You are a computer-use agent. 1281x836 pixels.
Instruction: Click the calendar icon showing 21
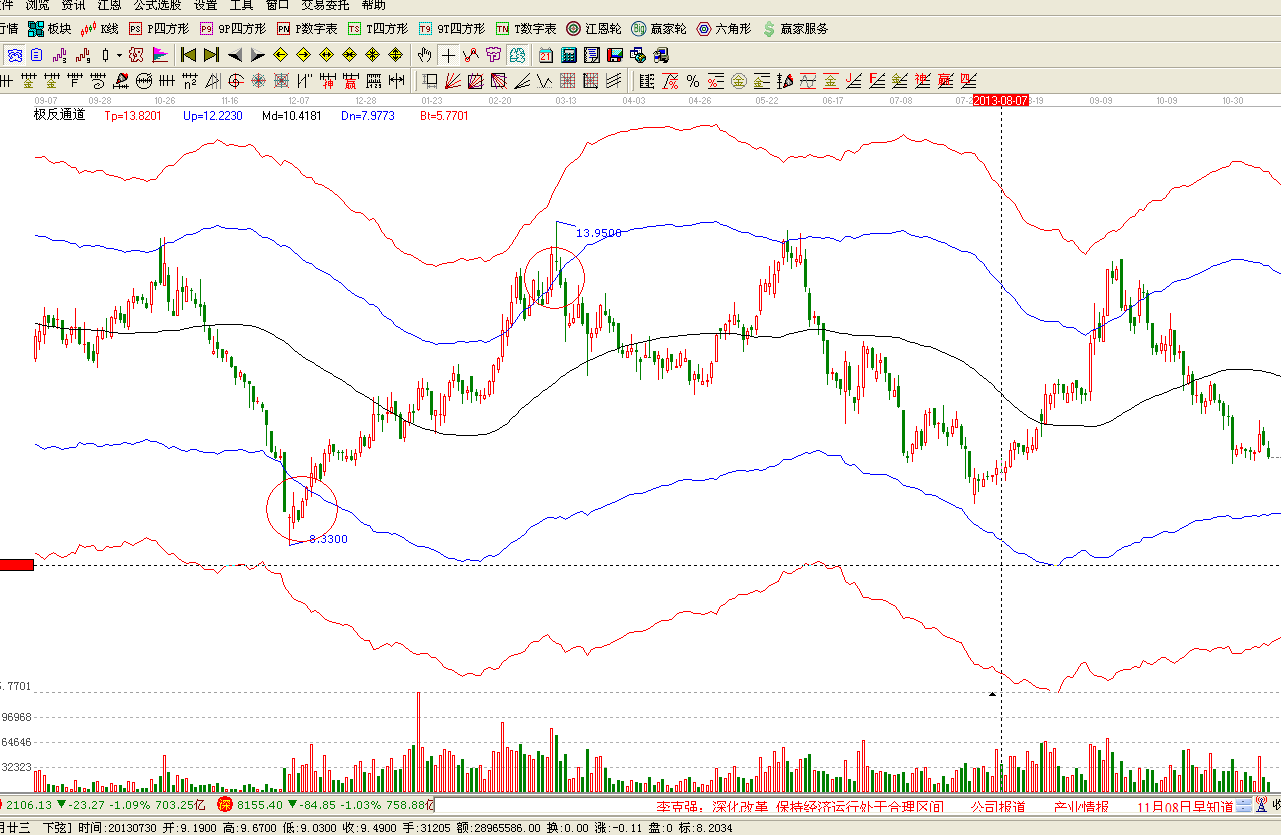click(x=547, y=55)
